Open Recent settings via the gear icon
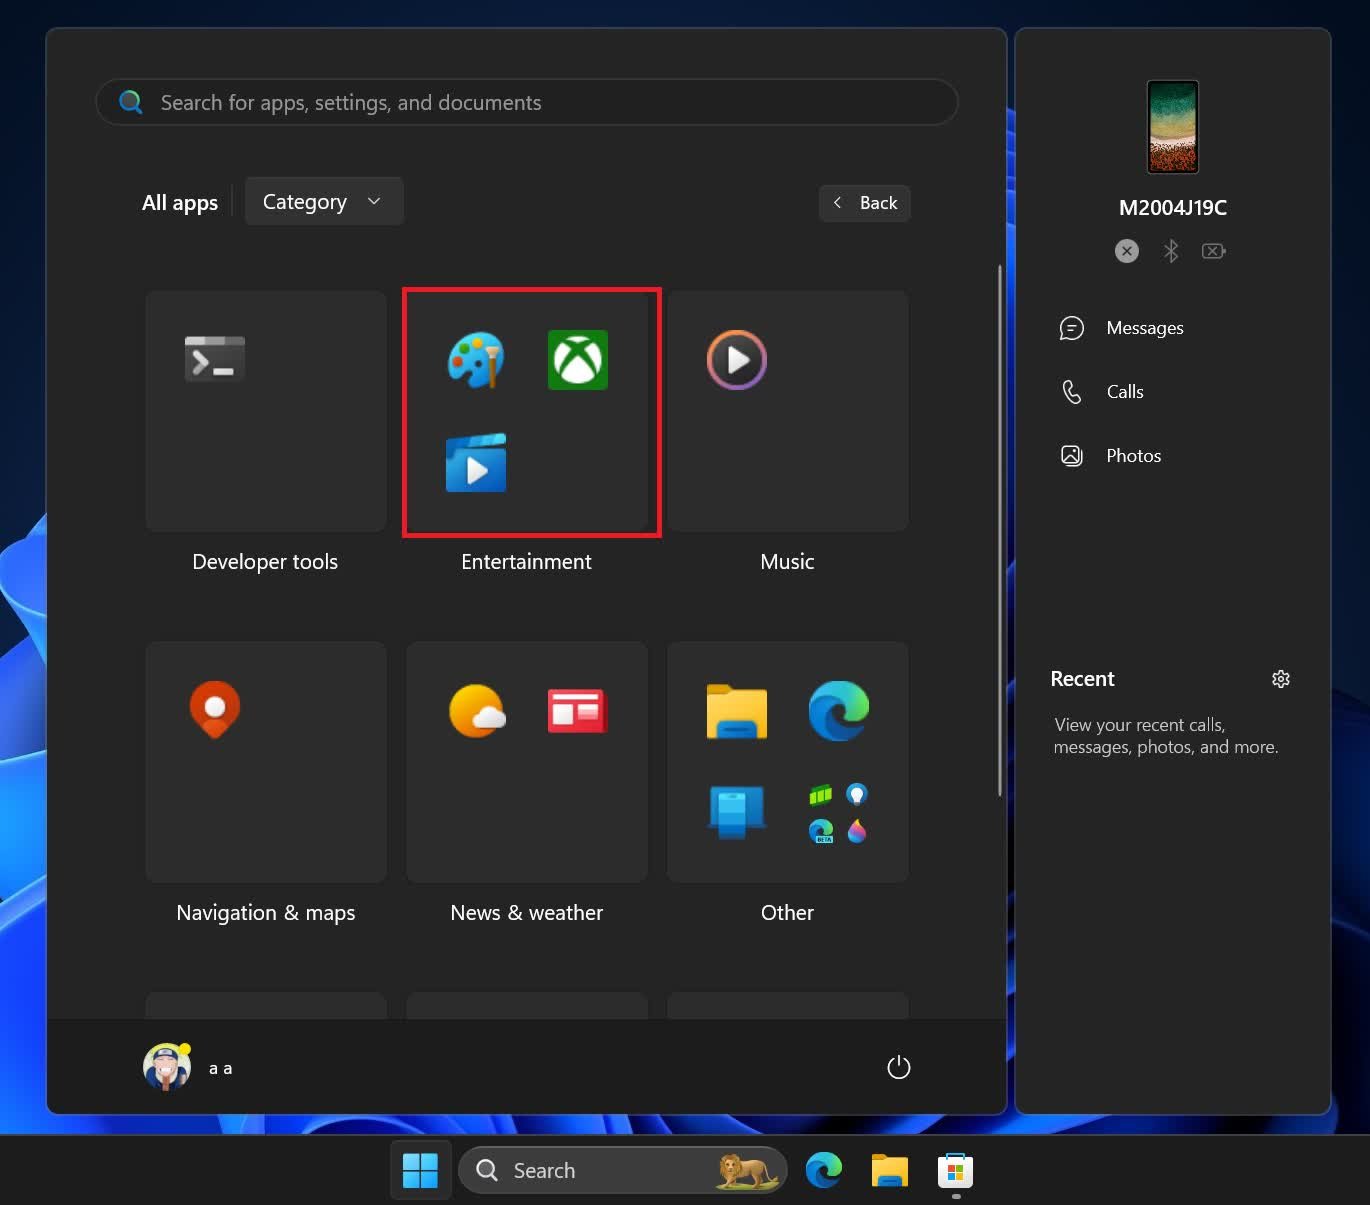Viewport: 1370px width, 1205px height. [1281, 678]
